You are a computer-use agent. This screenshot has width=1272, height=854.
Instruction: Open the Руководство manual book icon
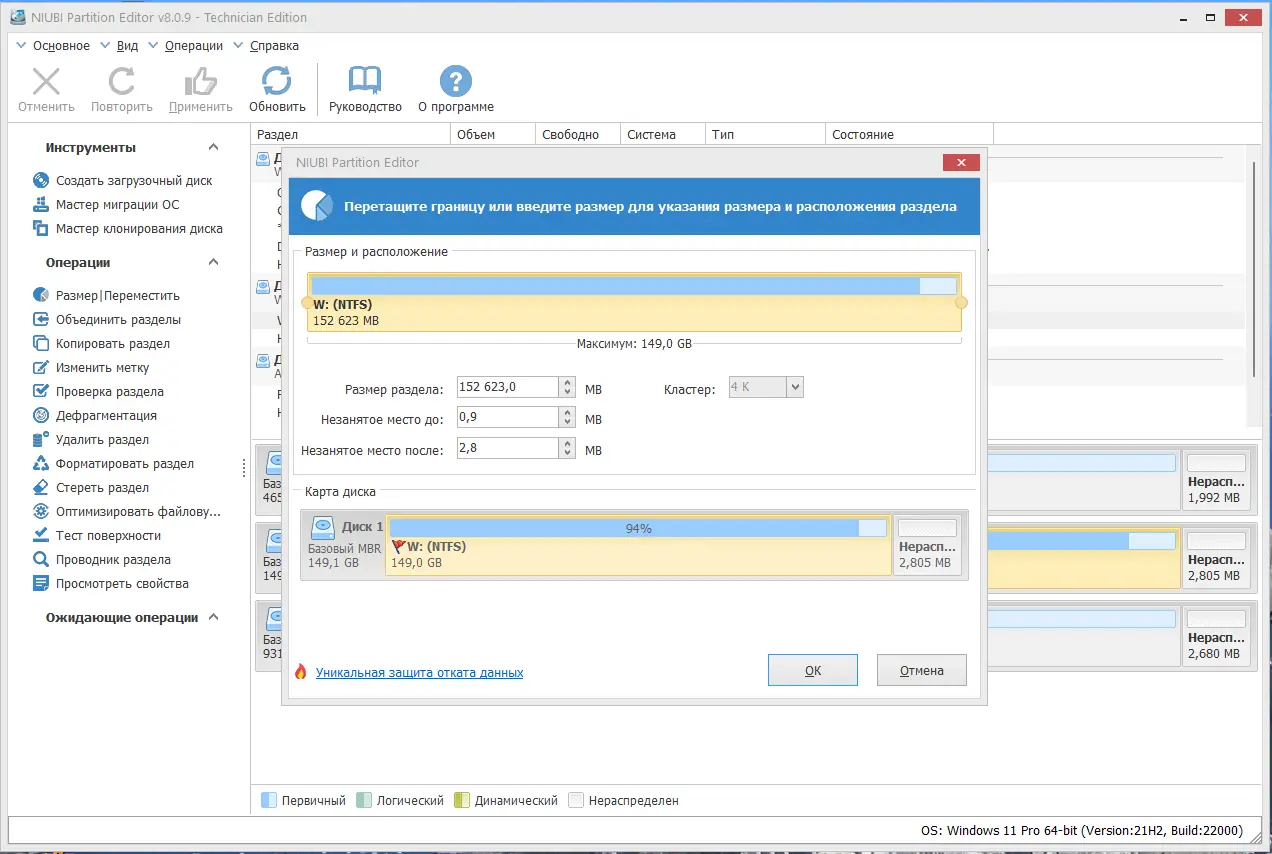(365, 82)
